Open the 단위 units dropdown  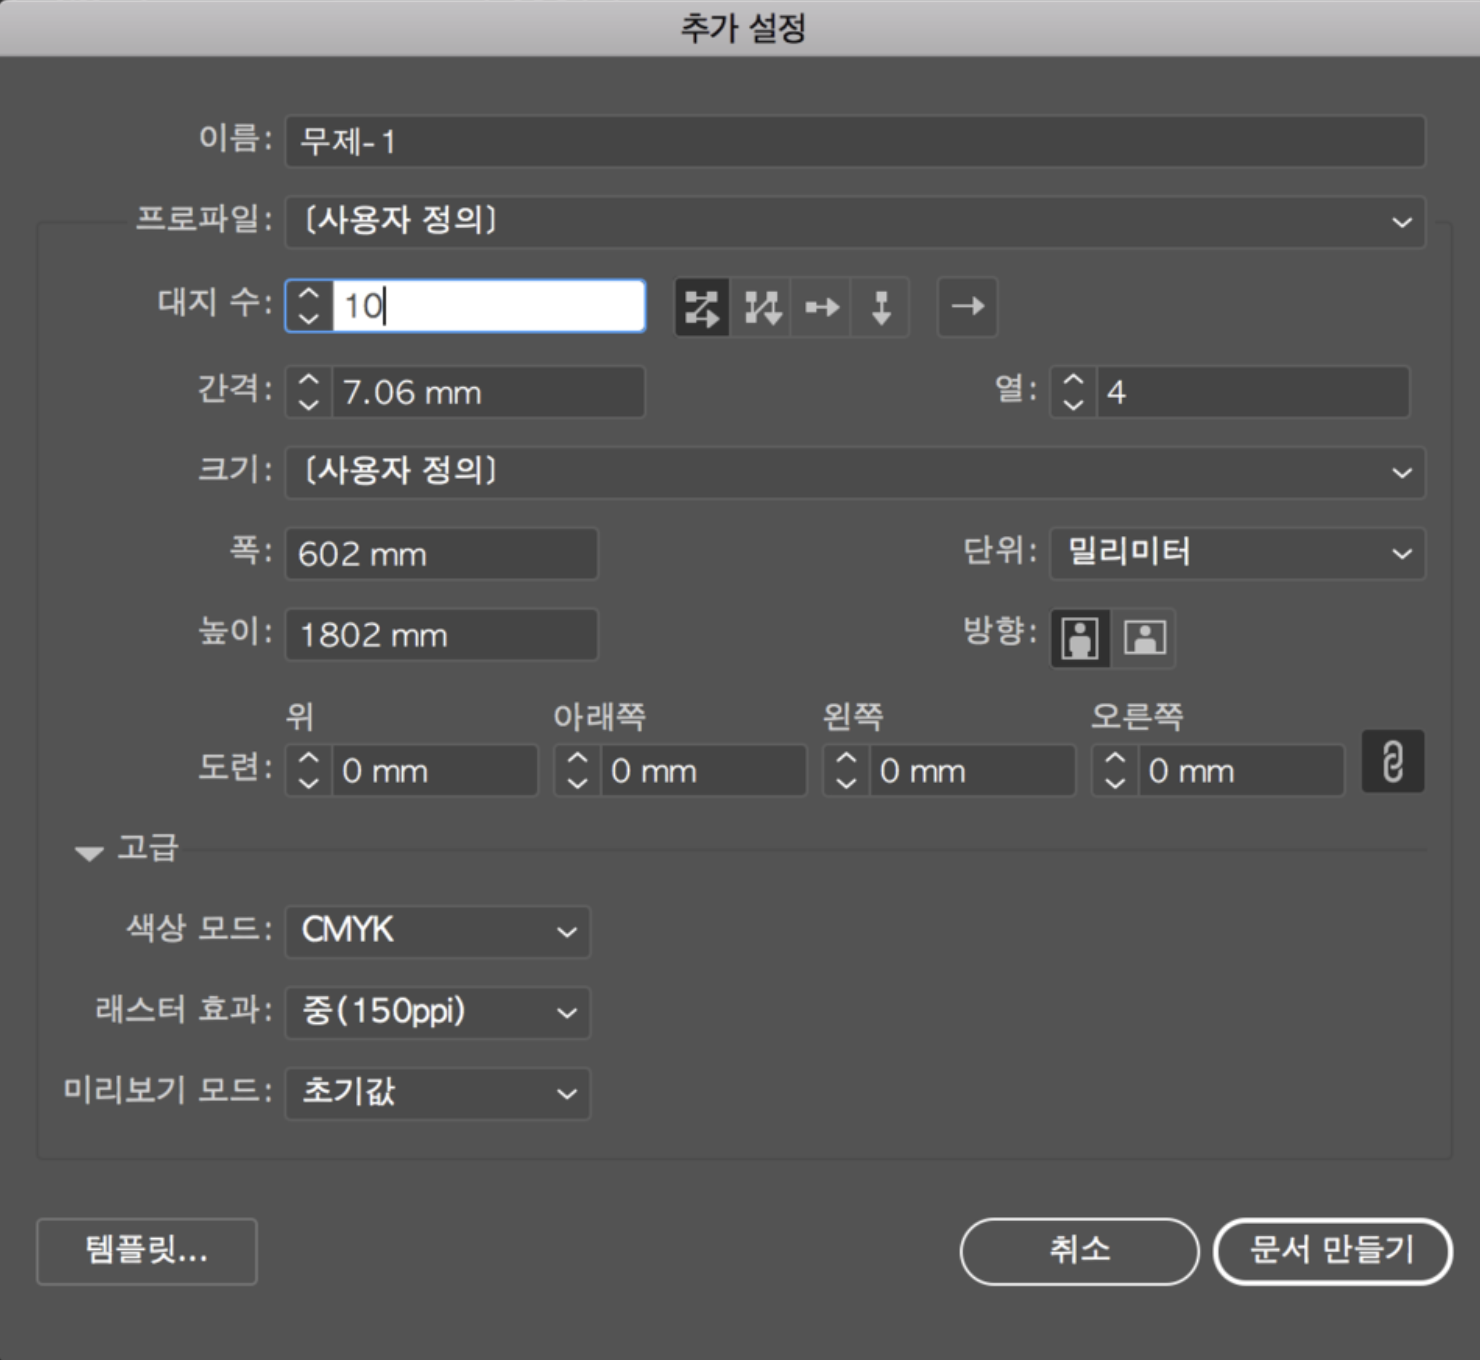click(x=1237, y=553)
